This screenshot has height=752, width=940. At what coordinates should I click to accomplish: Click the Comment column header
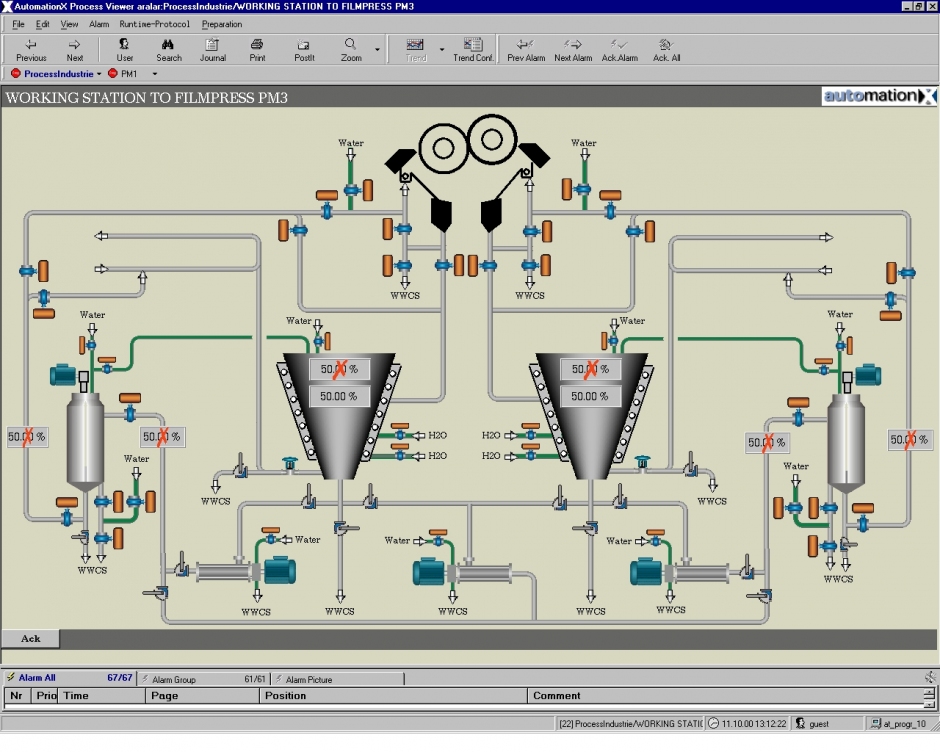[x=725, y=696]
